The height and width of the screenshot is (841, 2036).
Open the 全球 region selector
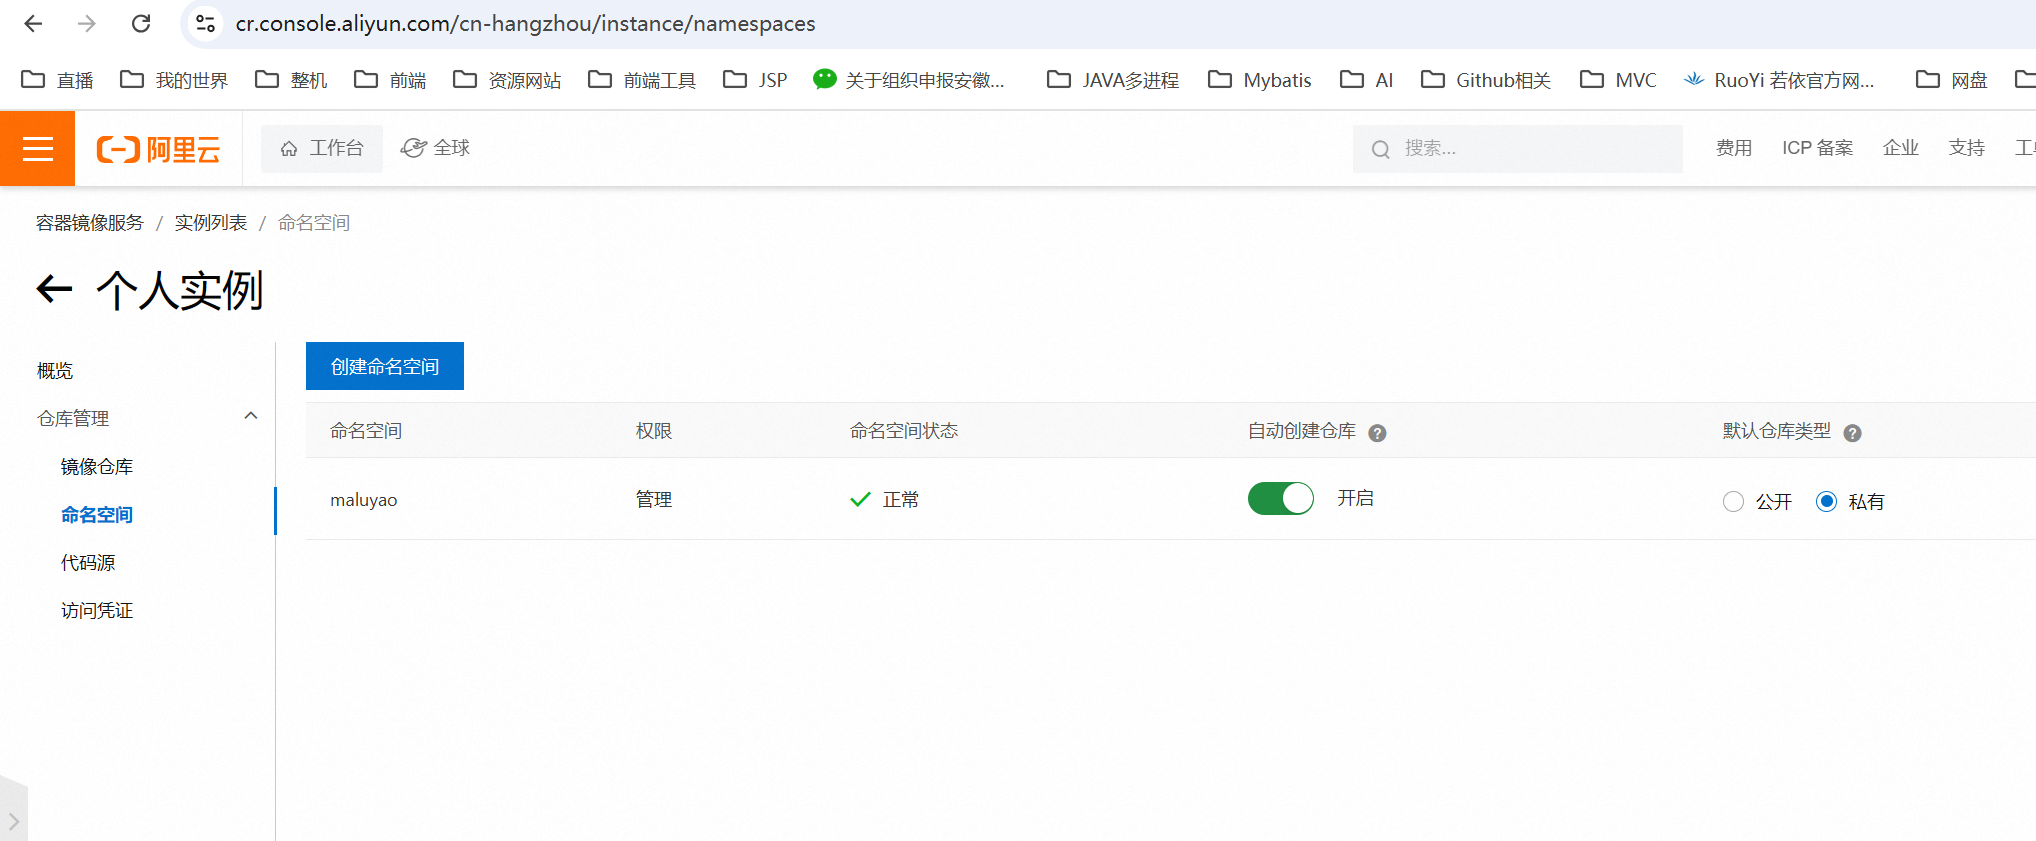pos(435,148)
